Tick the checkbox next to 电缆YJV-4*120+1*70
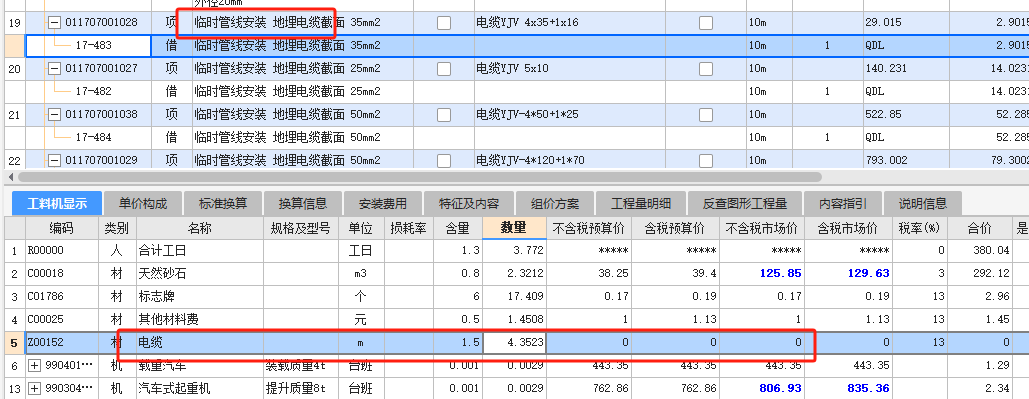The width and height of the screenshot is (1029, 399). click(444, 160)
